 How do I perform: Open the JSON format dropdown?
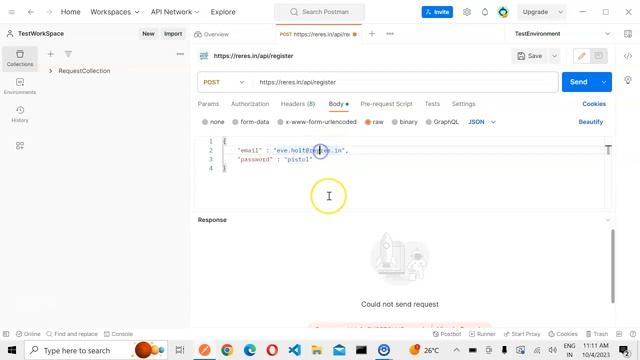(x=482, y=122)
